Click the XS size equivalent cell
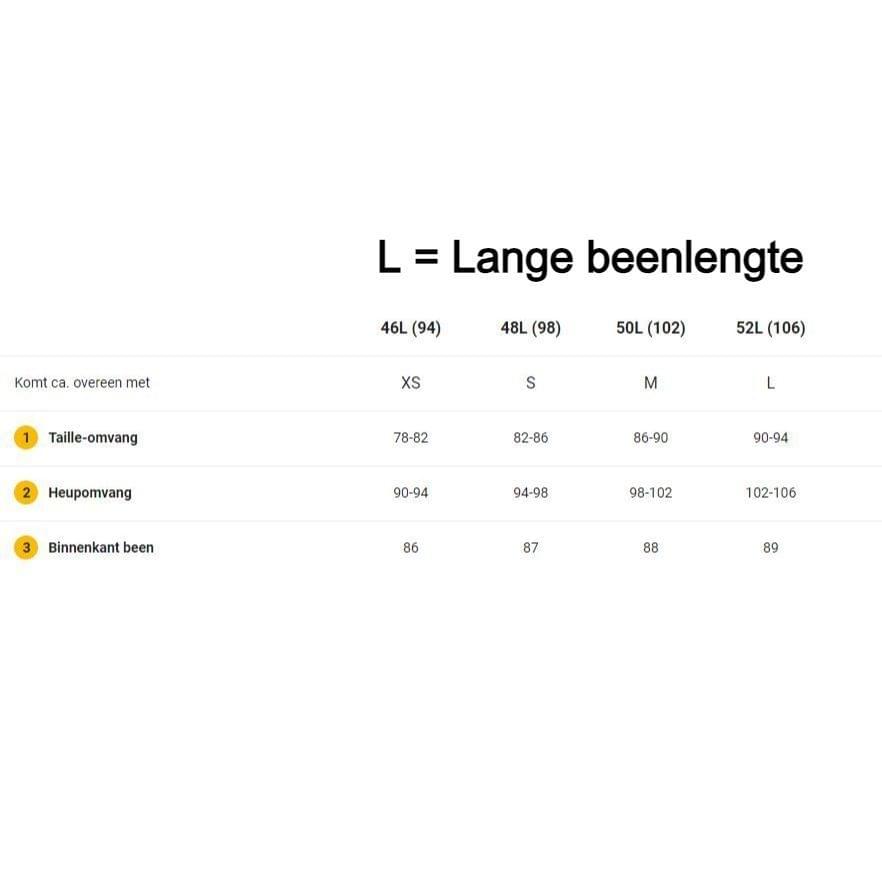This screenshot has width=882, height=882. (411, 383)
